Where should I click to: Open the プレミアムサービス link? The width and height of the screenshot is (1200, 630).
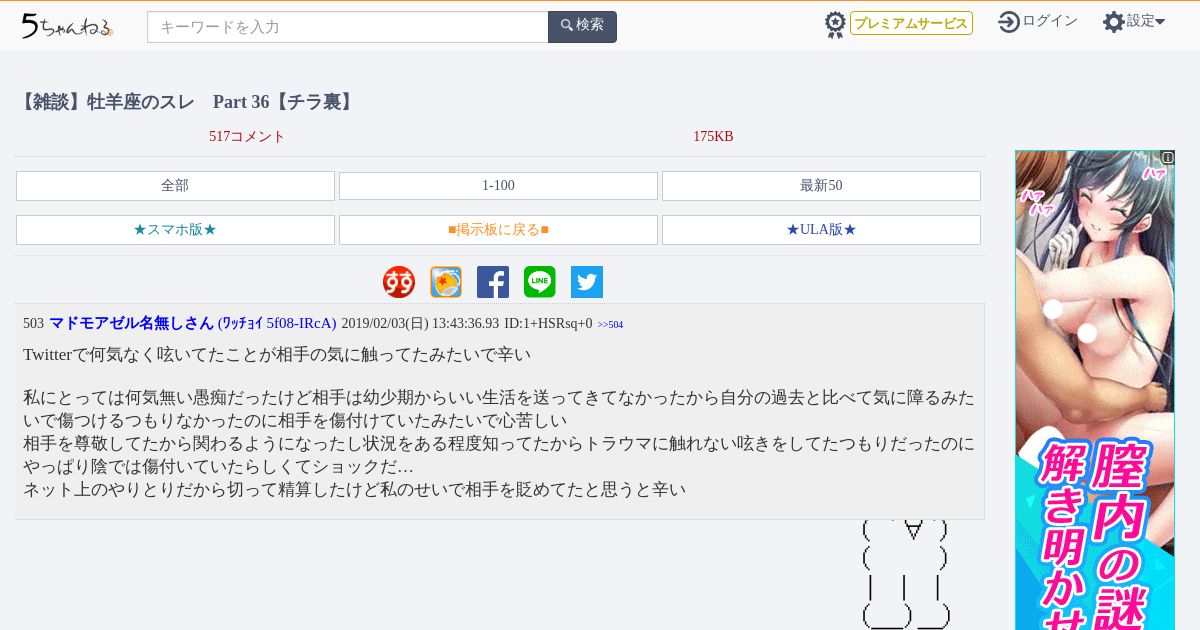pyautogui.click(x=911, y=23)
